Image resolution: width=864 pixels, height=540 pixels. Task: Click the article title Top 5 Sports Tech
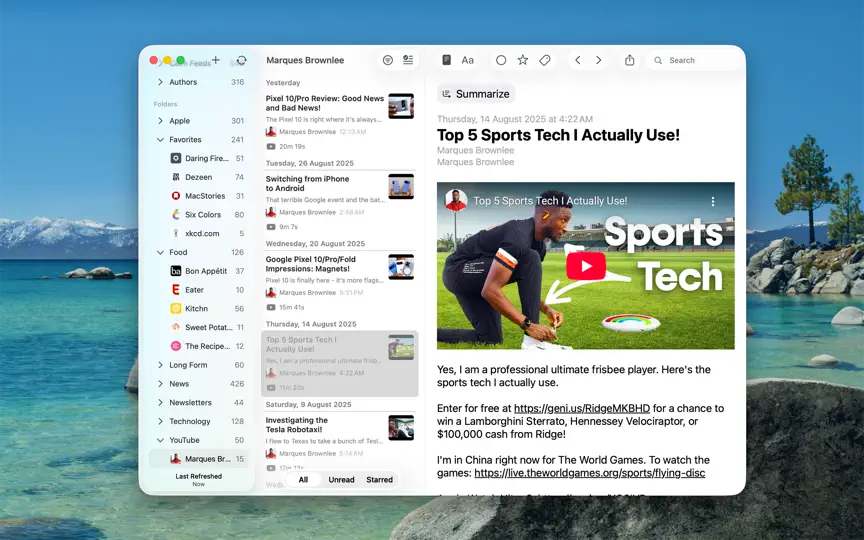[558, 135]
